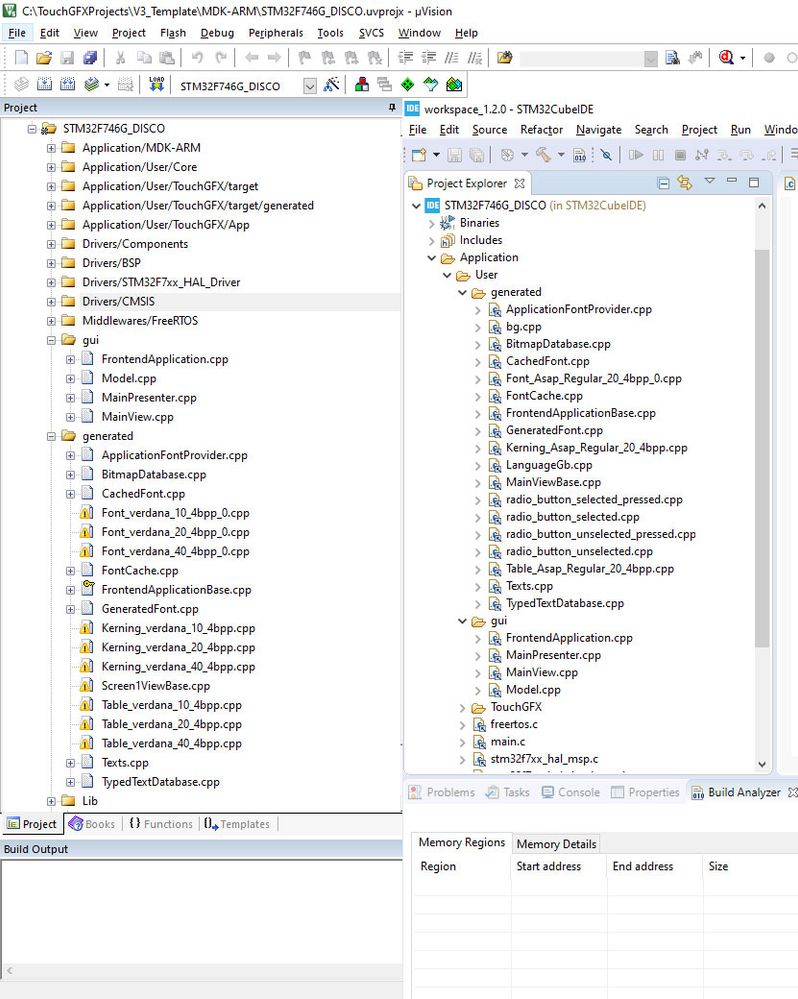Switch to the Functions tab in µVision

[160, 824]
